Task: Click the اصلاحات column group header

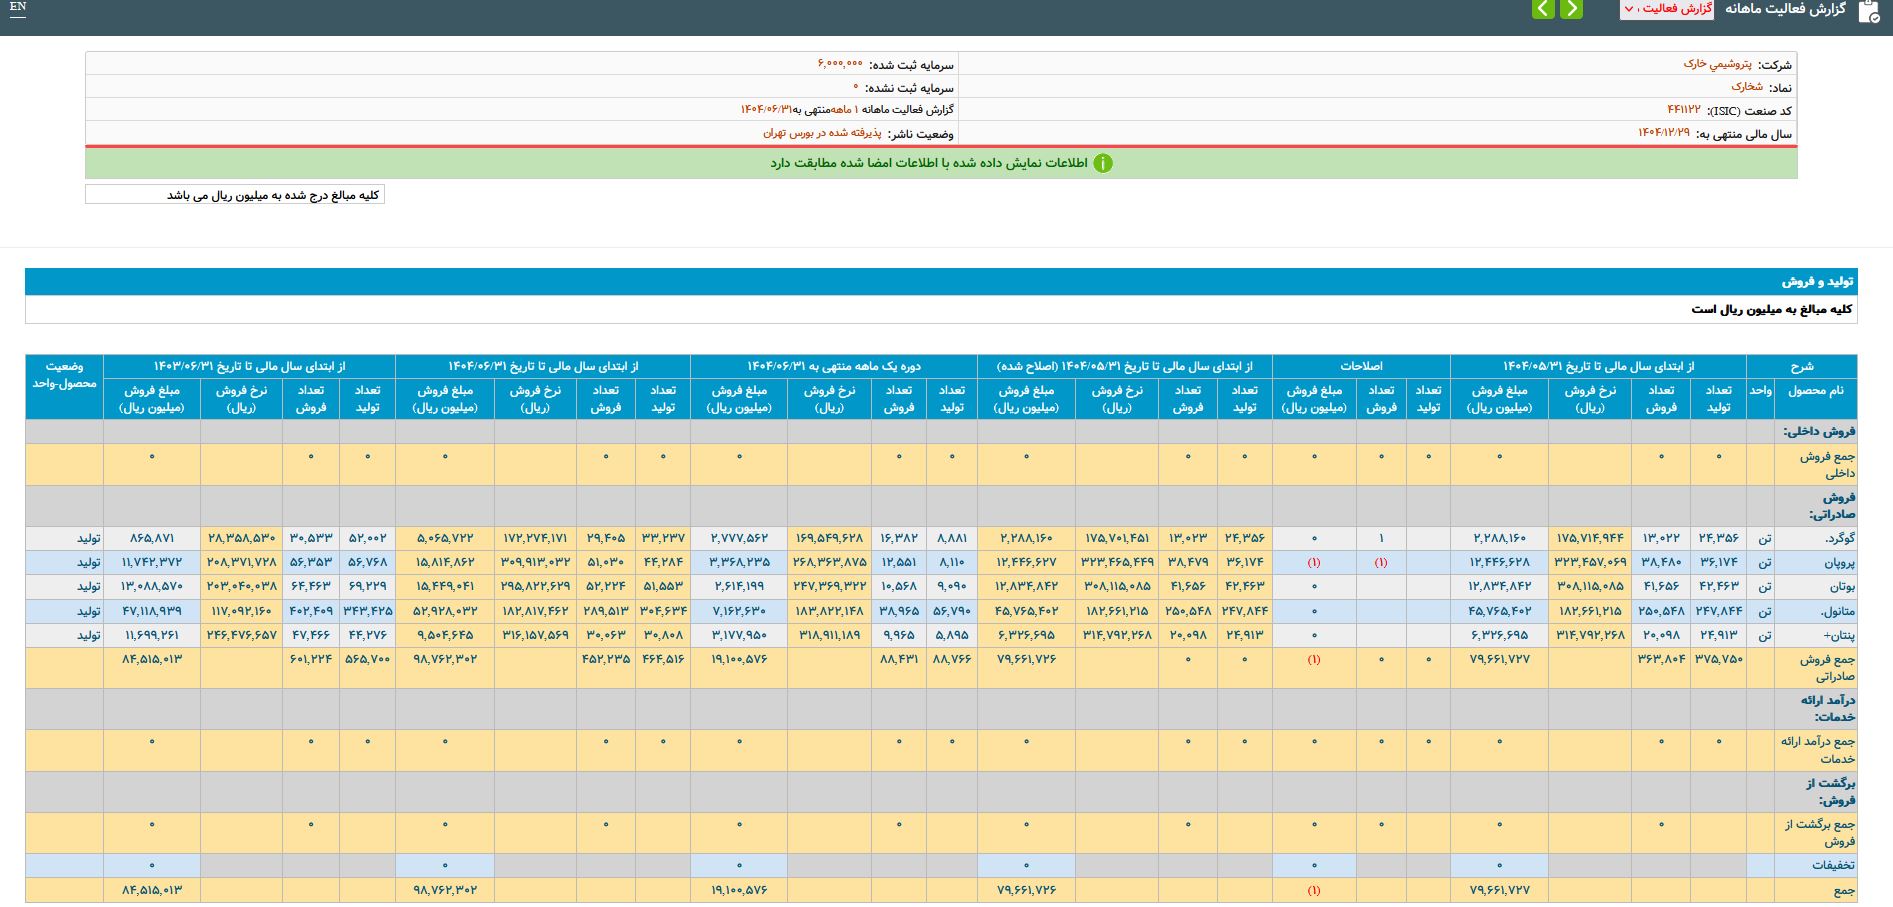Action: pos(1361,366)
